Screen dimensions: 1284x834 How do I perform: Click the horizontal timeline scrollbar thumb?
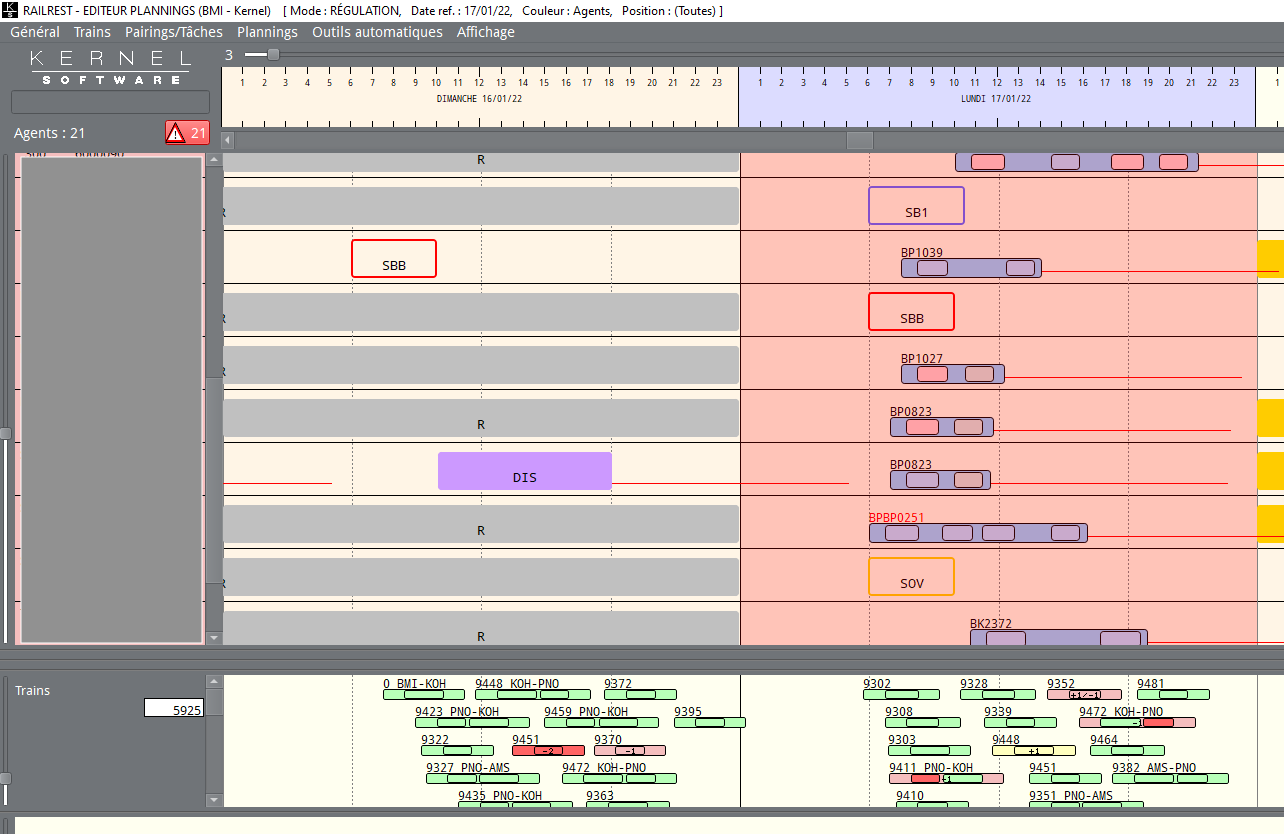coord(859,140)
